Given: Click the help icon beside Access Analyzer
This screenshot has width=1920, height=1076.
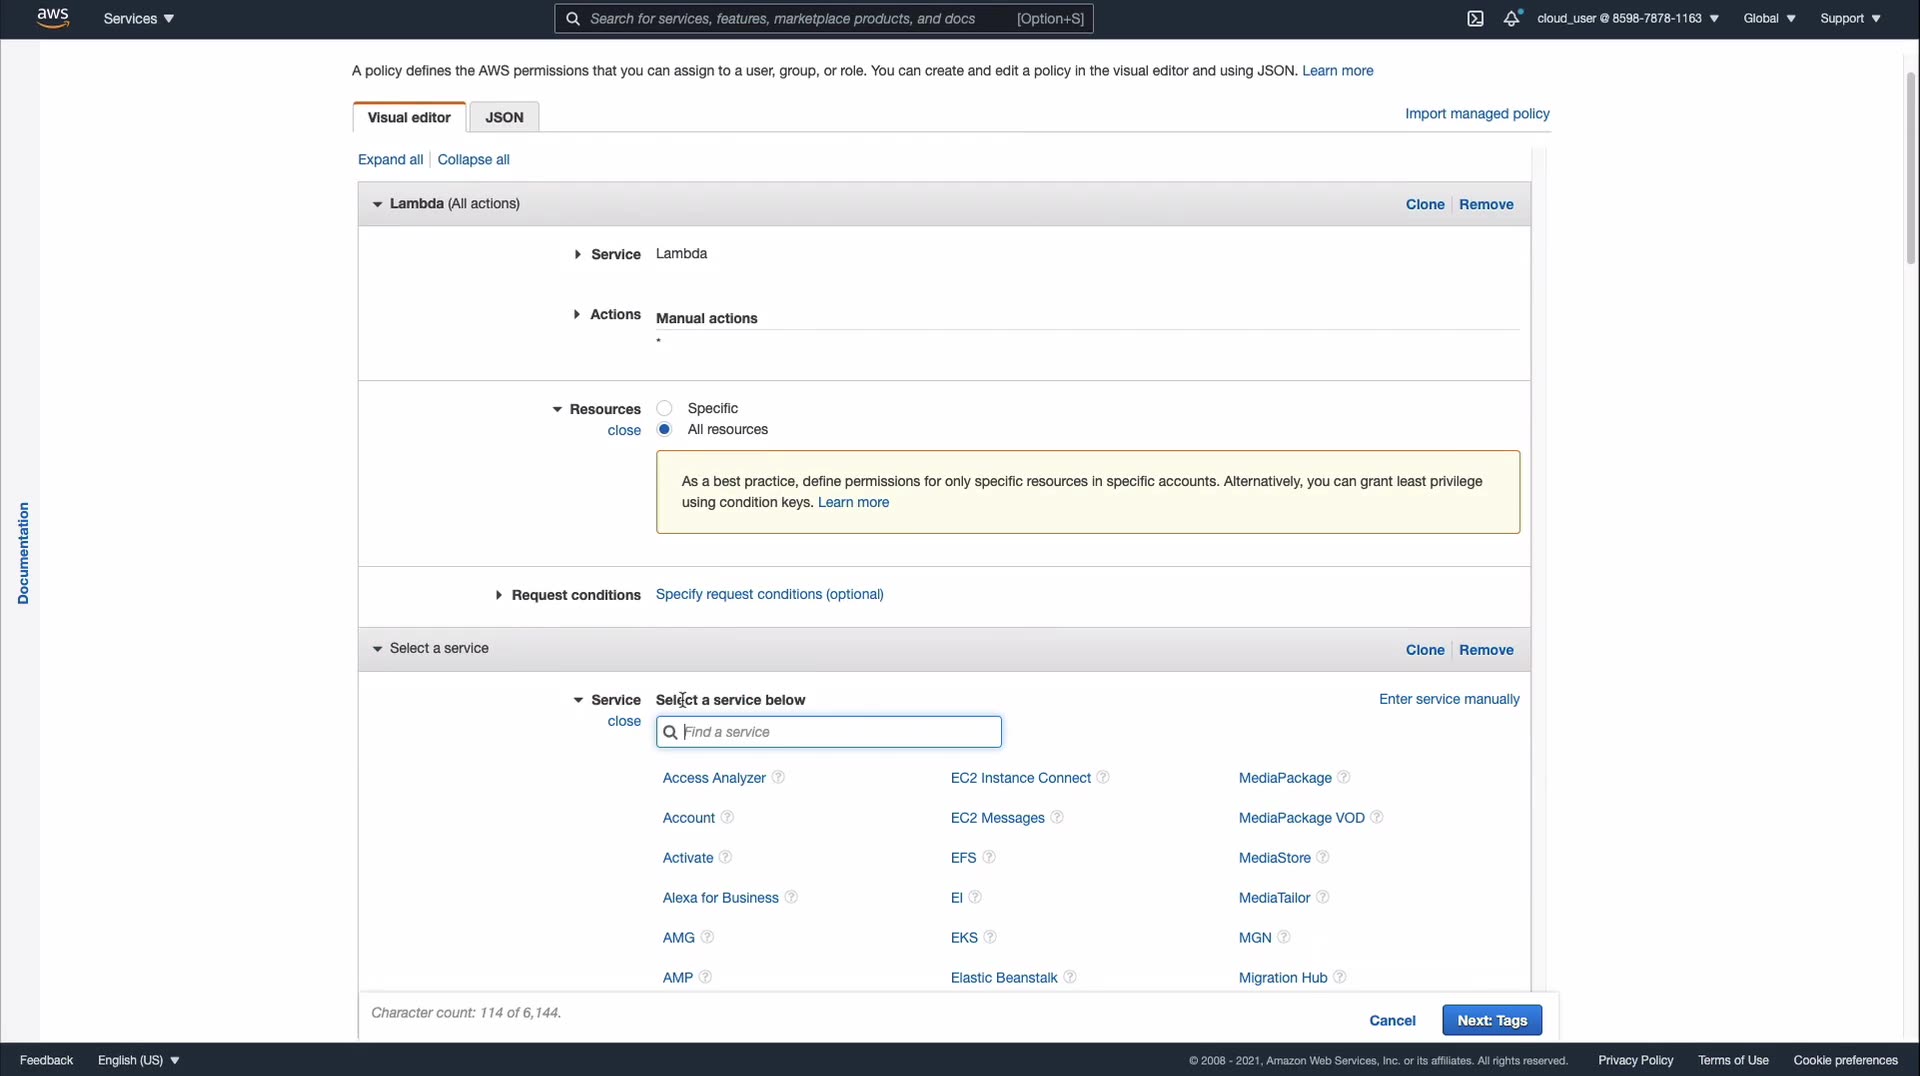Looking at the screenshot, I should tap(778, 777).
